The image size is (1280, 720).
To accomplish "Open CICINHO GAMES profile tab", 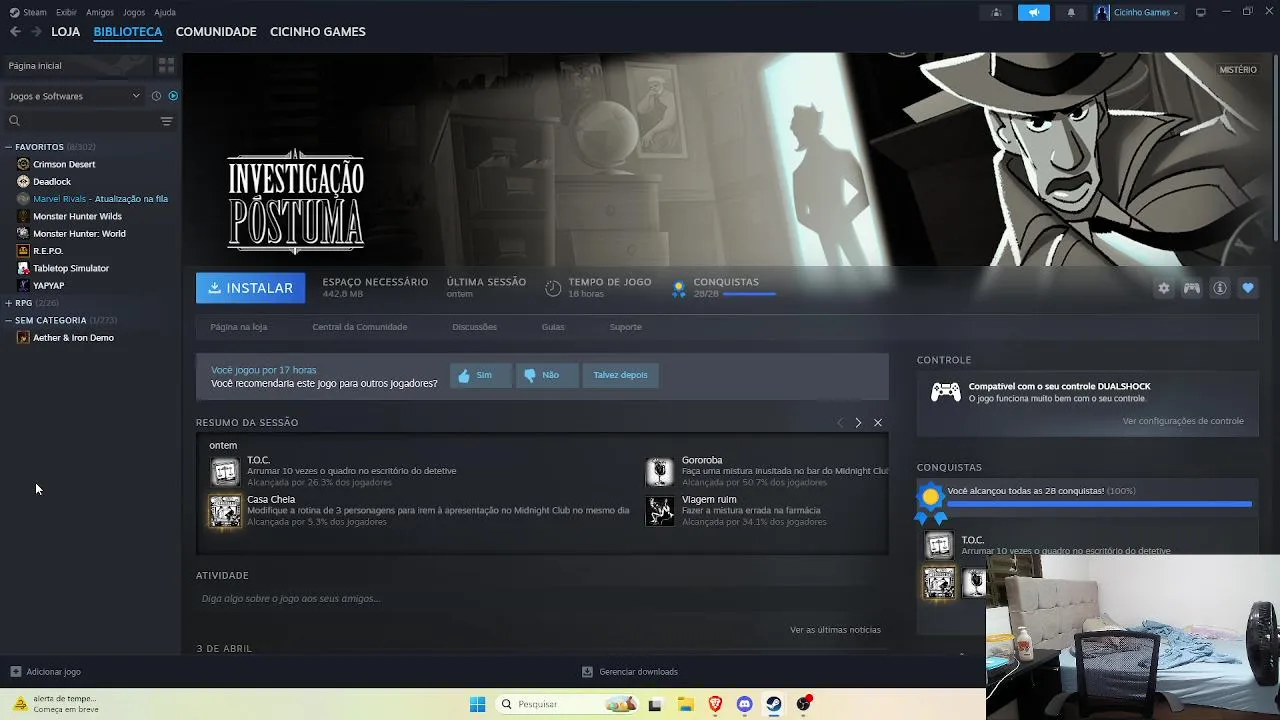I will [318, 32].
